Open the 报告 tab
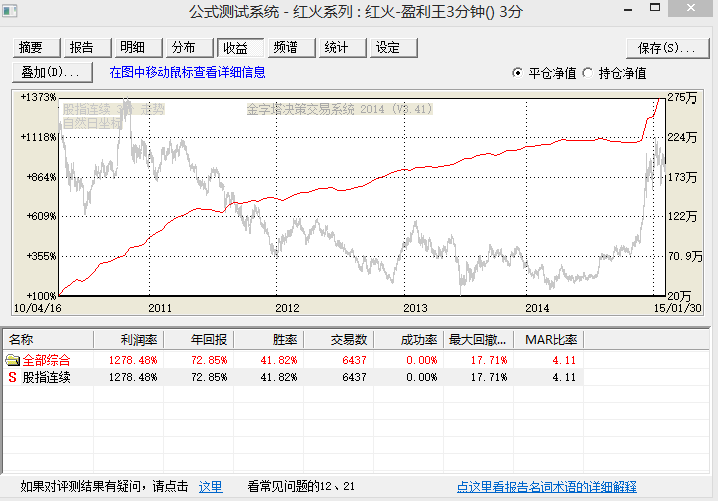Screen dimensions: 718x501 pos(83,48)
